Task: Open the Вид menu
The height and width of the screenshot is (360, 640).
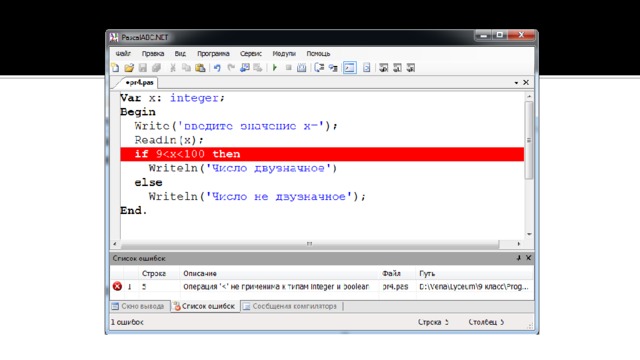Action: tap(180, 53)
